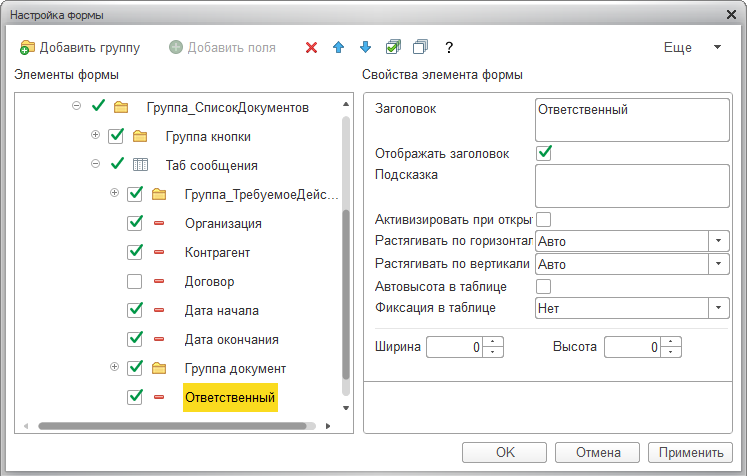Move element down with blue arrow

coord(365,47)
